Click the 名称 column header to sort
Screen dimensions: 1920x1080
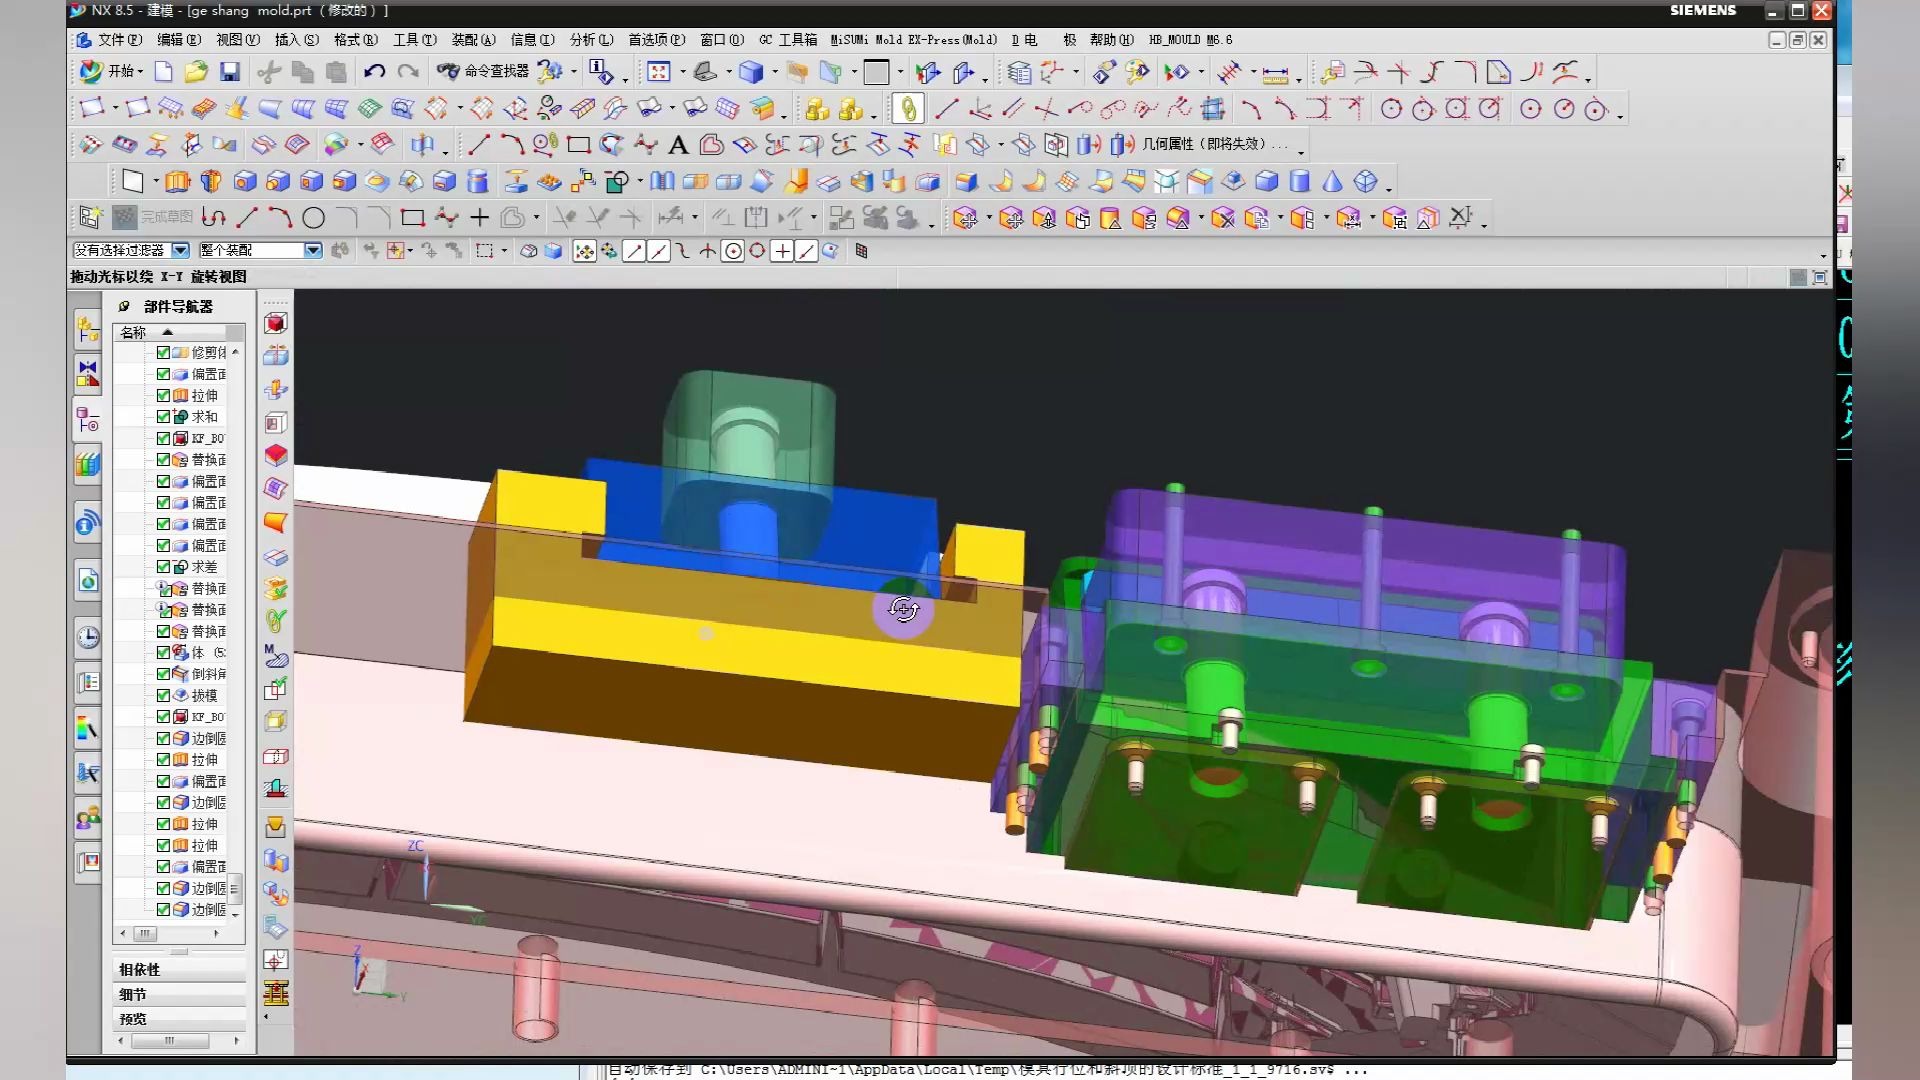[x=134, y=332]
